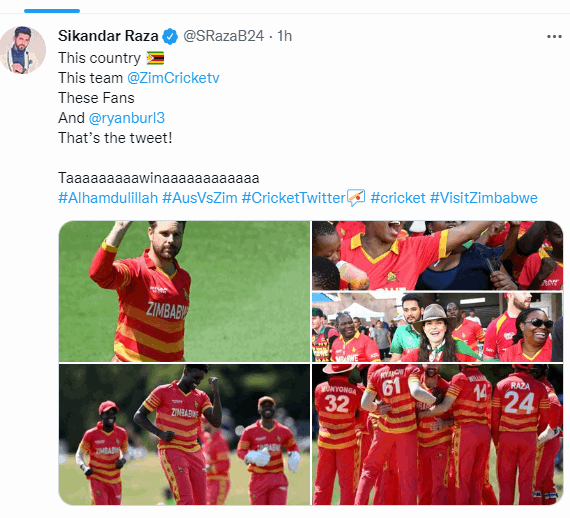Viewport: 570px width, 518px height.
Task: Click the cricket emoji after #CricketTwitter
Action: (x=356, y=198)
